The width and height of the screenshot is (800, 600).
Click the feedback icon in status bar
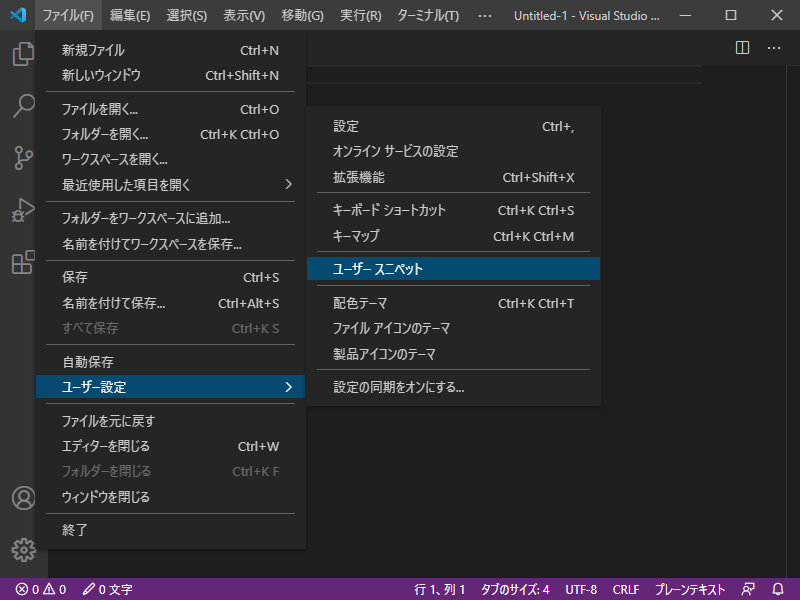[x=748, y=589]
